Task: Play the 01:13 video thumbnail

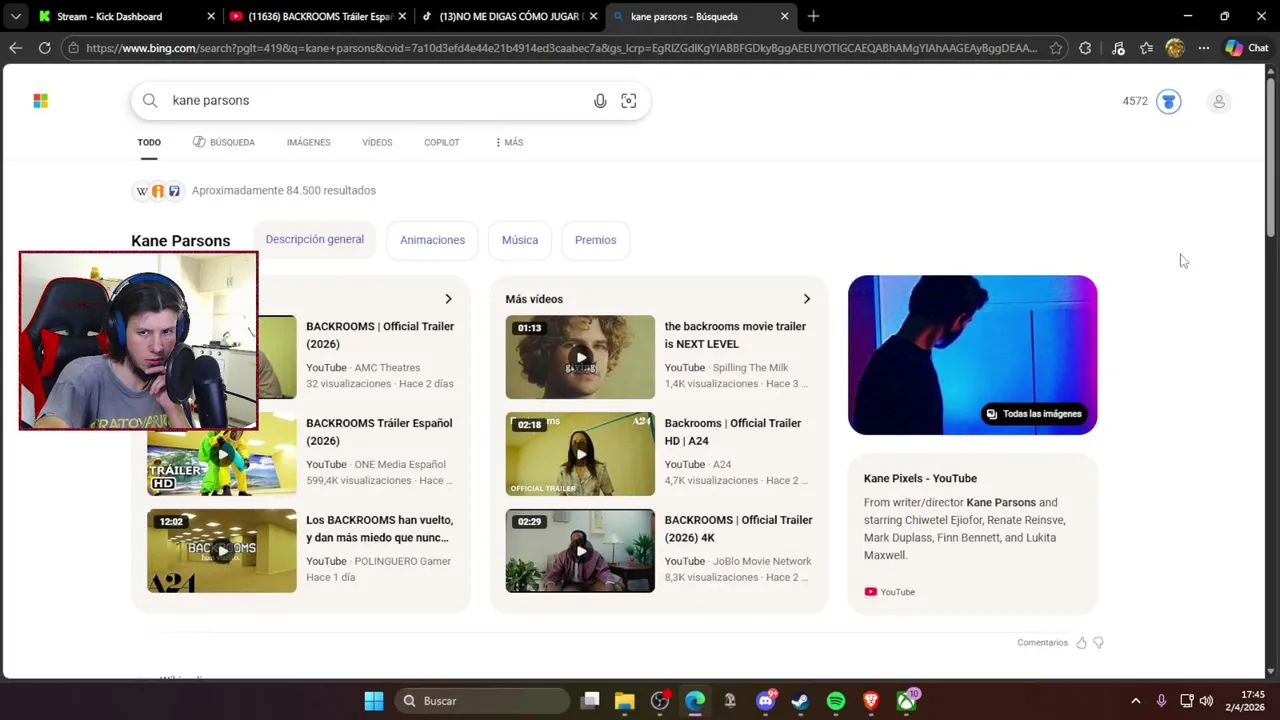Action: tap(580, 357)
